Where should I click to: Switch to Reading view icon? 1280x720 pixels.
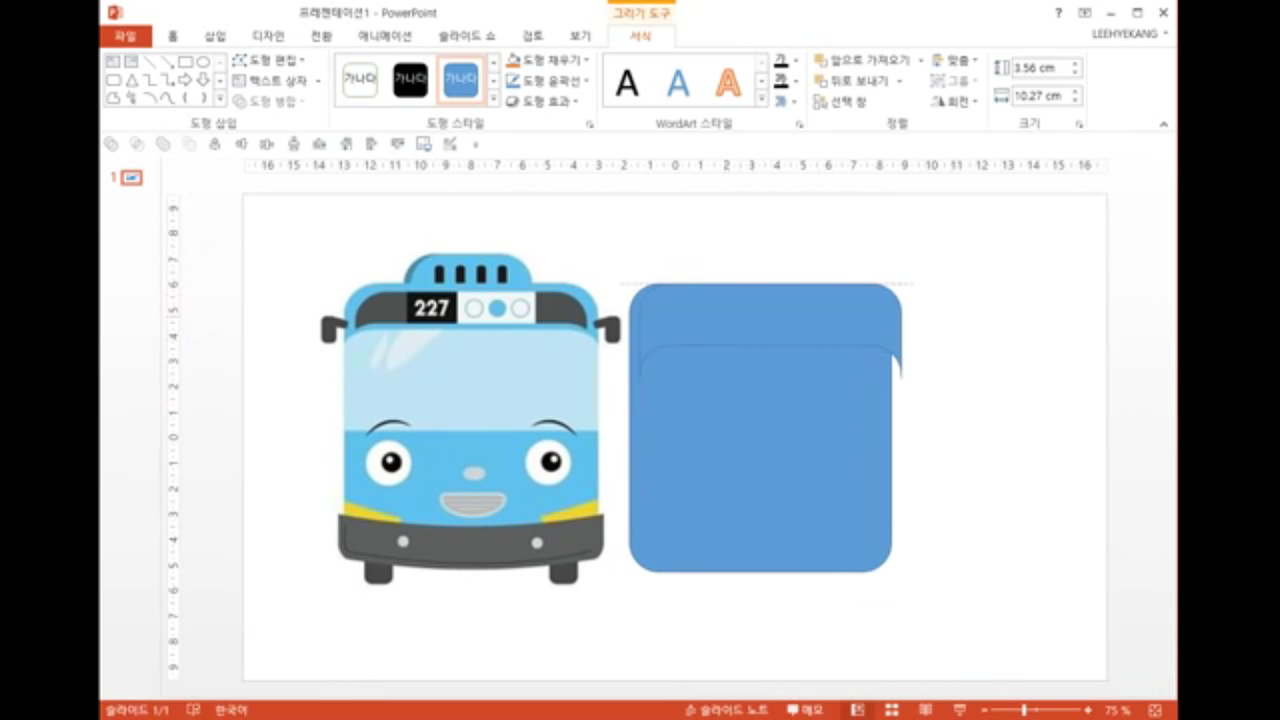925,710
